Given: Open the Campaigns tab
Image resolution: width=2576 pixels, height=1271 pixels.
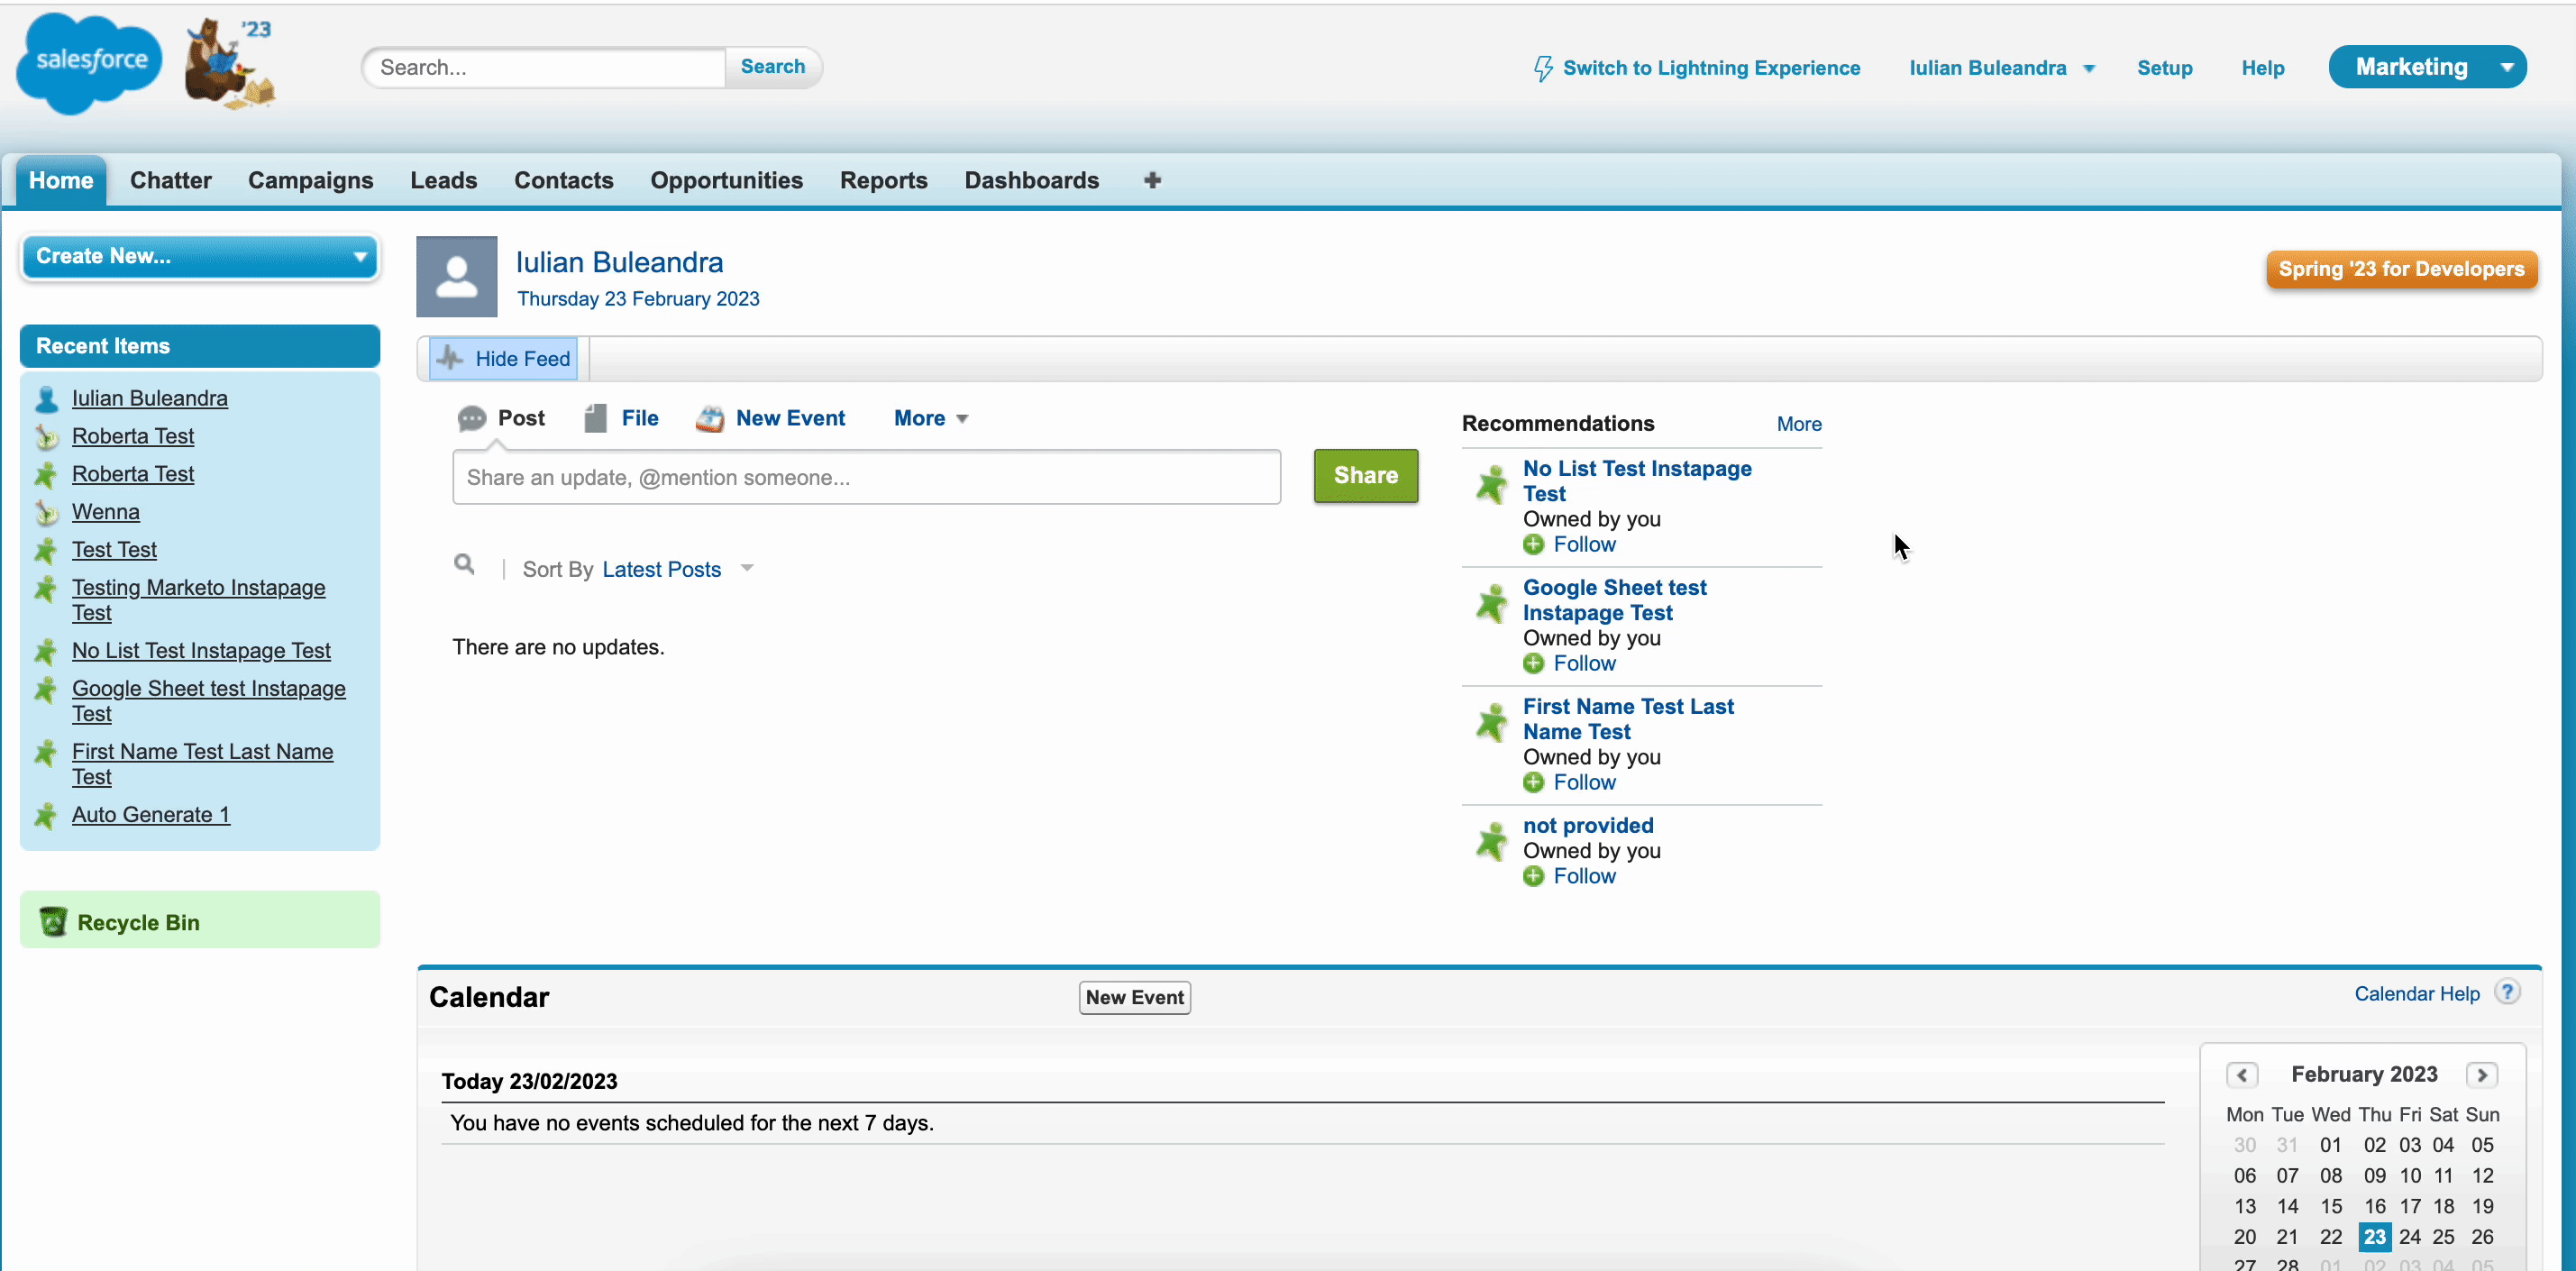Looking at the screenshot, I should tap(311, 180).
